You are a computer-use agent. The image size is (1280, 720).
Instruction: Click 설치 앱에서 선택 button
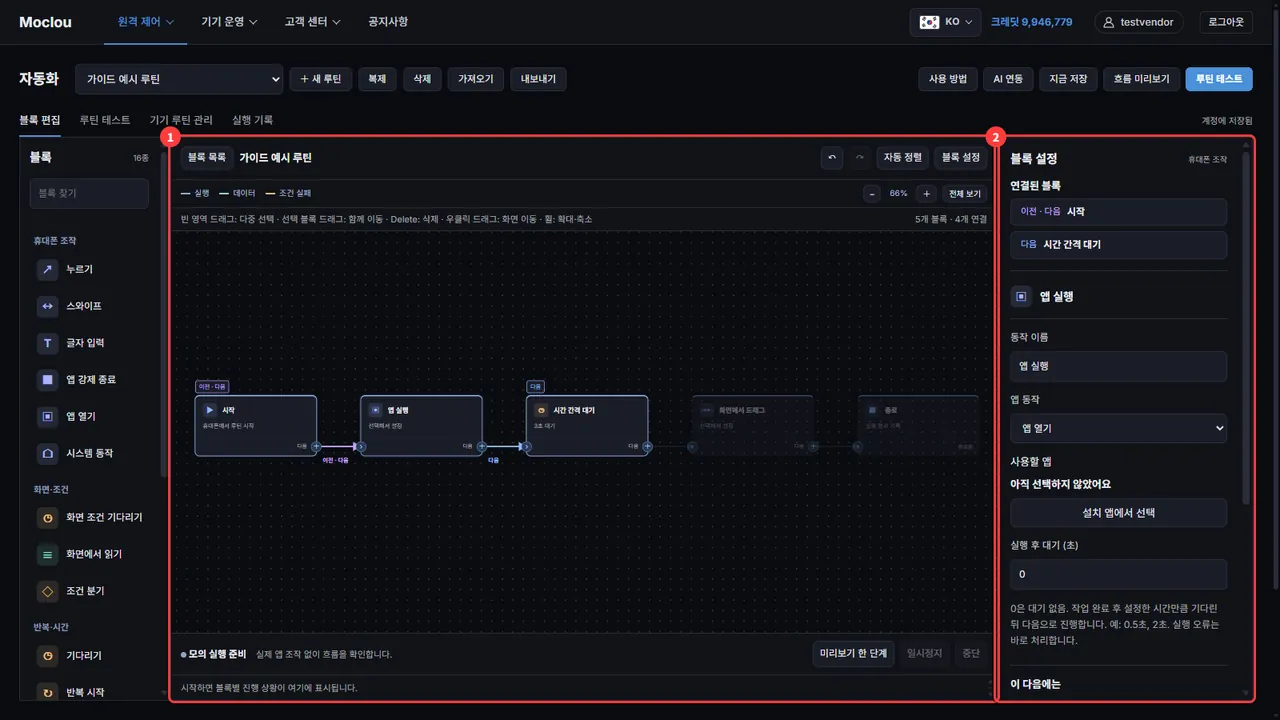(1118, 512)
